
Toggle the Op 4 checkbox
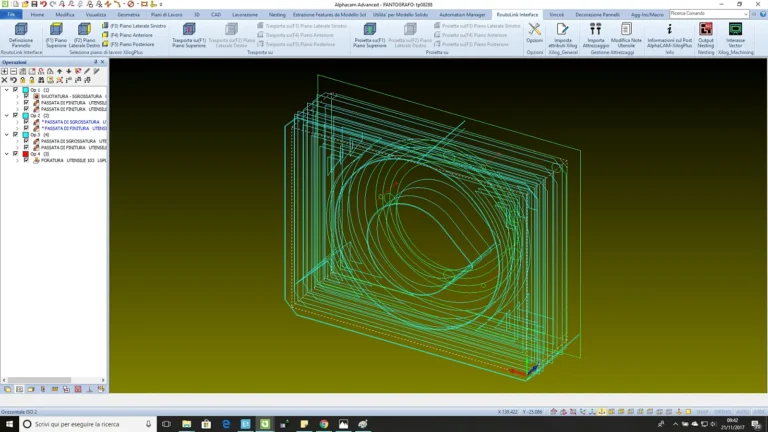(16, 154)
